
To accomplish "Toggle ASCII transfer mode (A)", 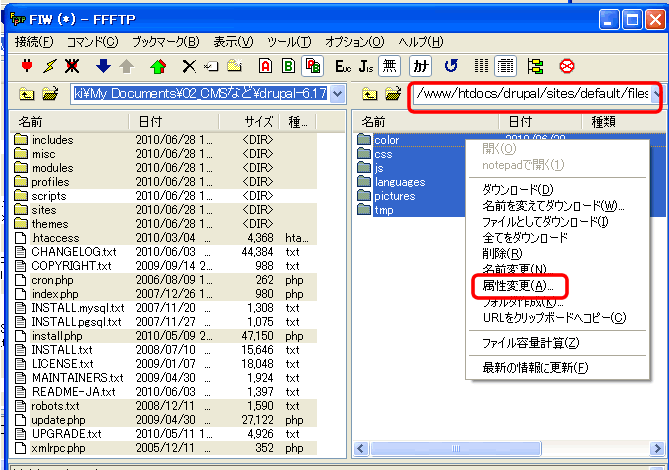I will click(x=265, y=67).
